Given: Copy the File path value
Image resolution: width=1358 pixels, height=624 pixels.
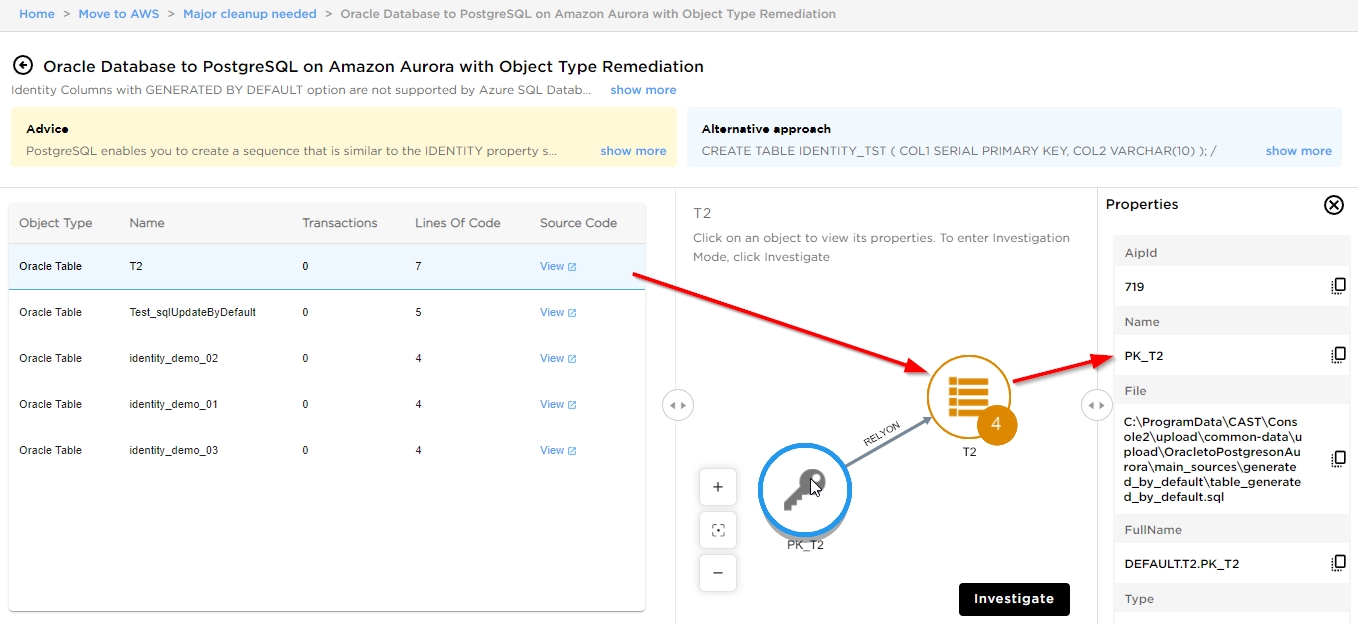Looking at the screenshot, I should pos(1338,459).
